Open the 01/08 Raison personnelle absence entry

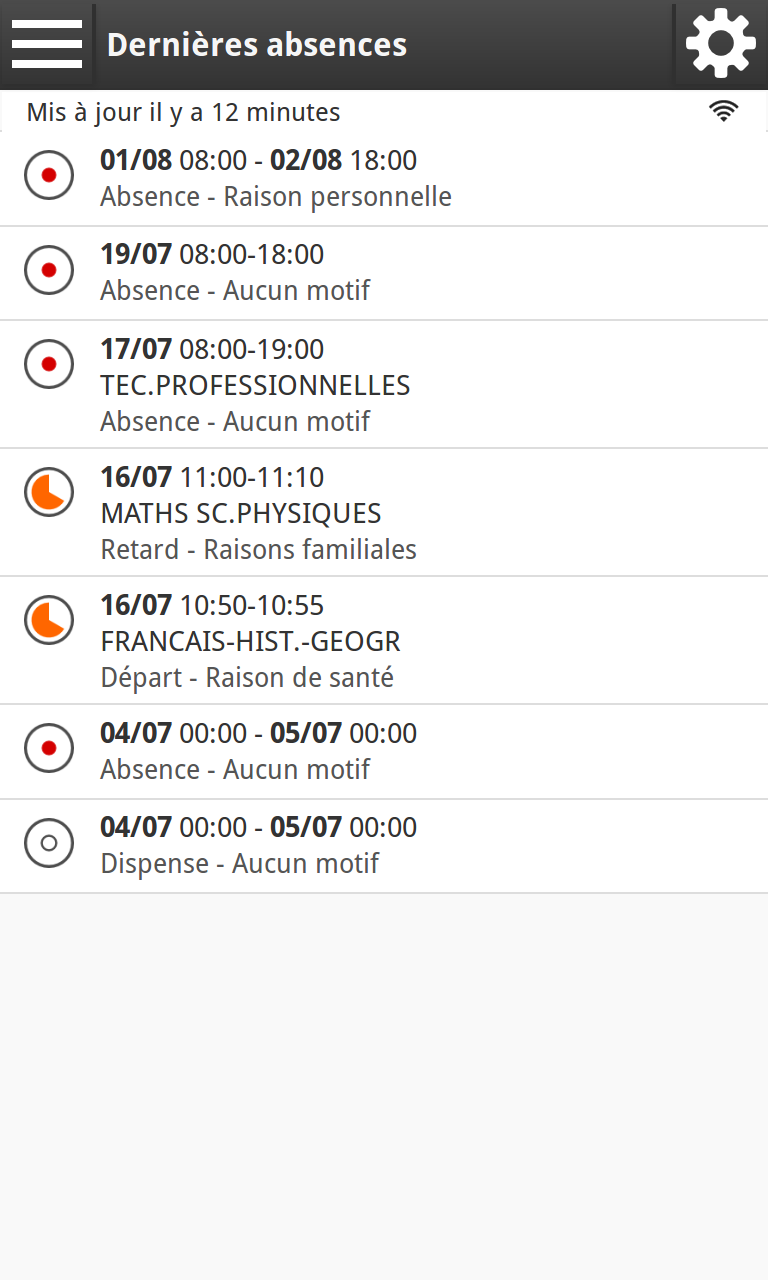click(x=384, y=179)
